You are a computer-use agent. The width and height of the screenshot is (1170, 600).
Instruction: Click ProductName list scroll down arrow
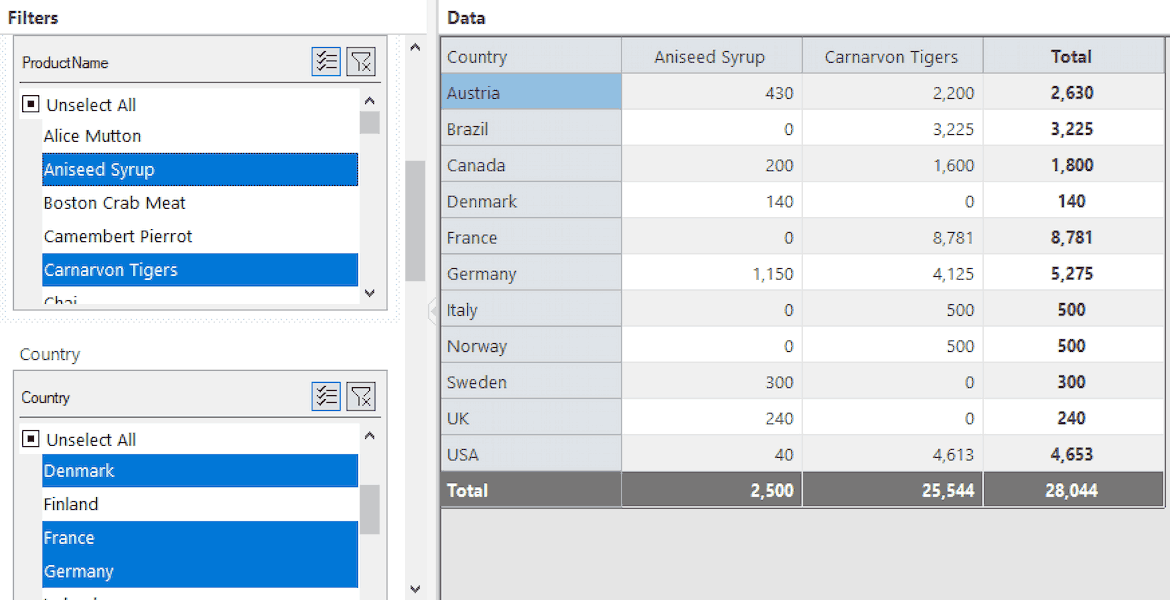click(x=369, y=293)
